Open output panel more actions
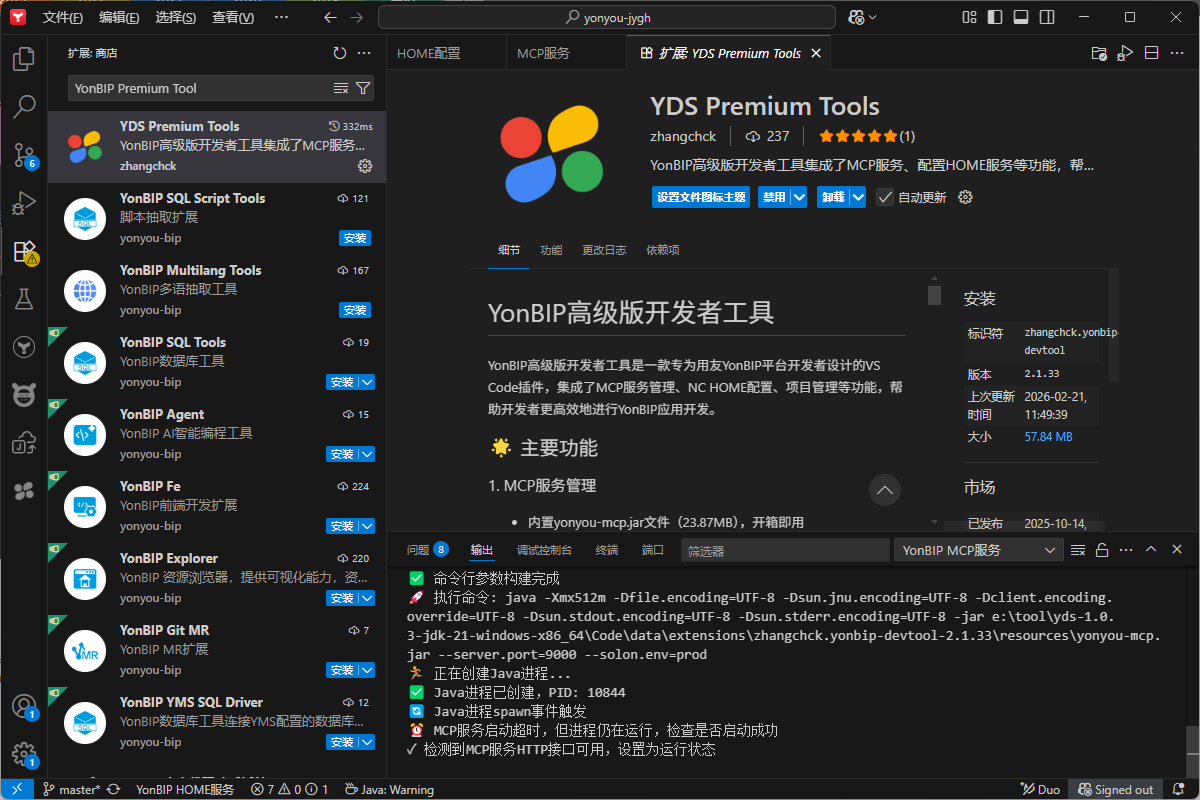Screen dimensions: 1200x800 [x=1126, y=550]
